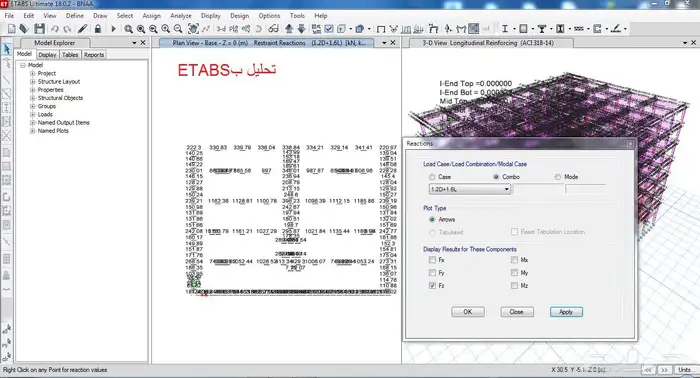Click the >> button in status bar
The height and width of the screenshot is (378, 700).
pyautogui.click(x=664, y=370)
